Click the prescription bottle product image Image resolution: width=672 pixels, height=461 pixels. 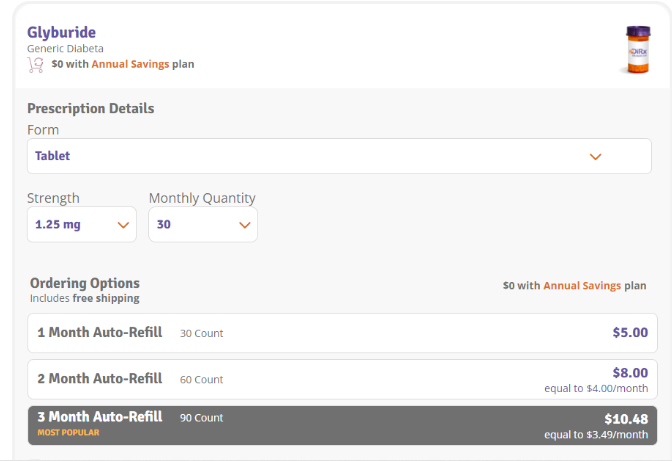coord(636,49)
